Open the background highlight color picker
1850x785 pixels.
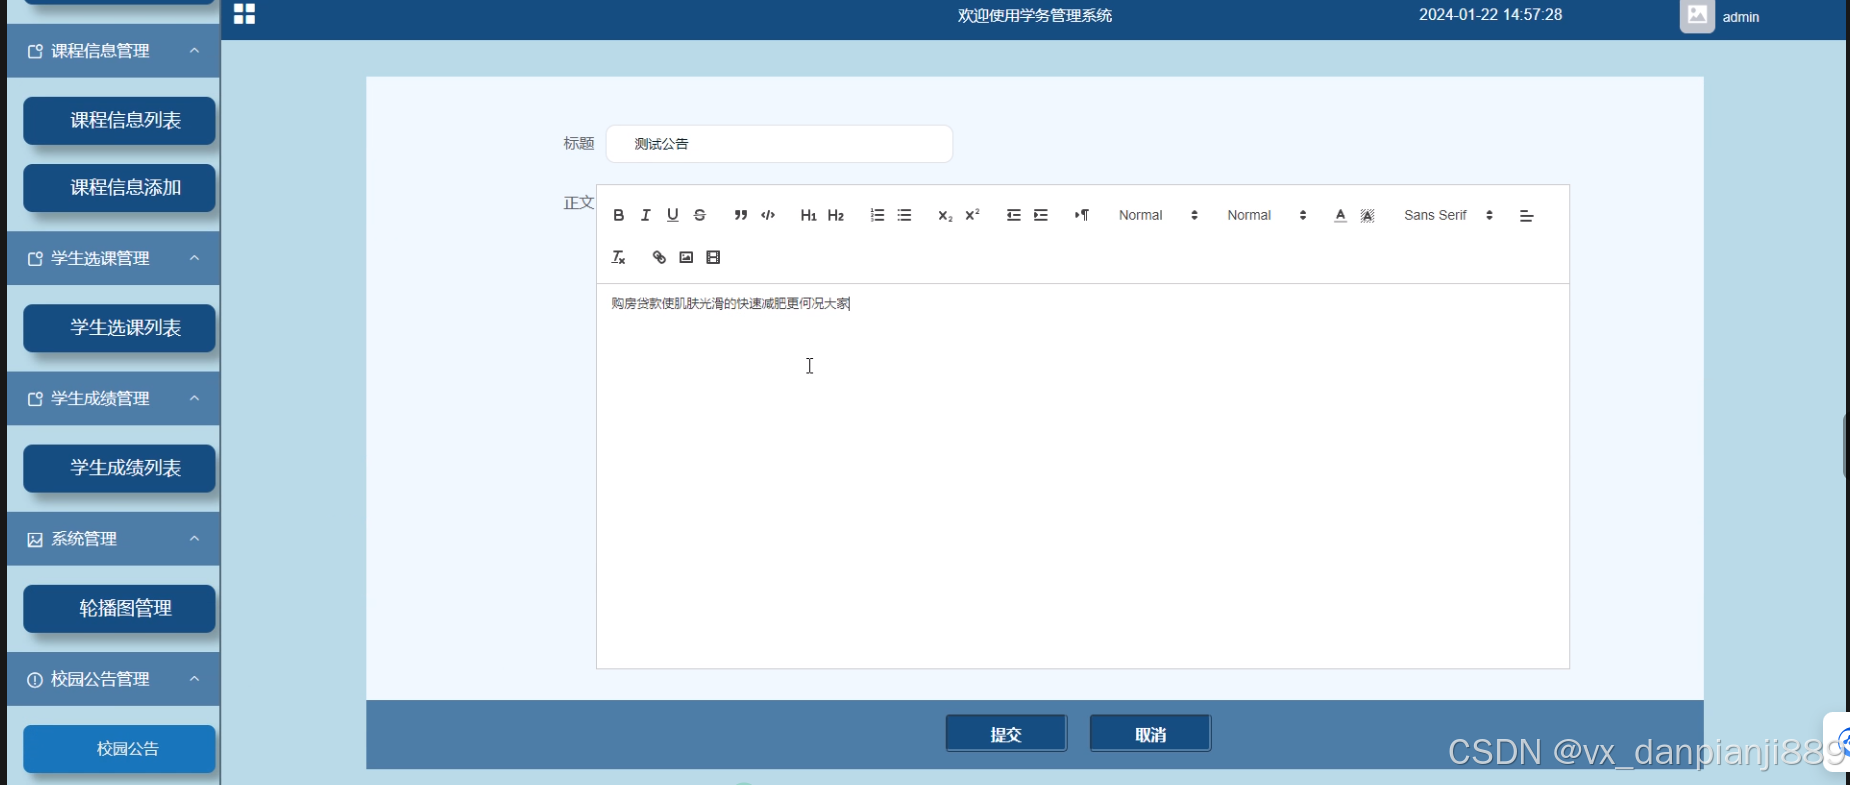1367,215
